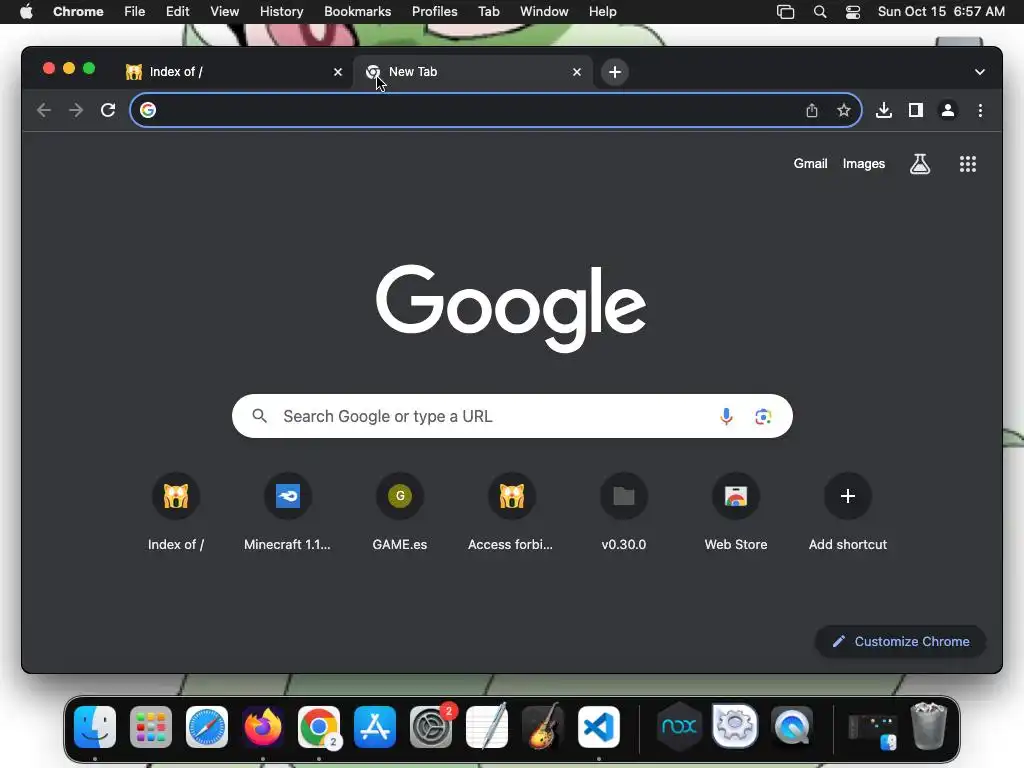Open the Bookmarks menu
1024x768 pixels.
pyautogui.click(x=357, y=12)
